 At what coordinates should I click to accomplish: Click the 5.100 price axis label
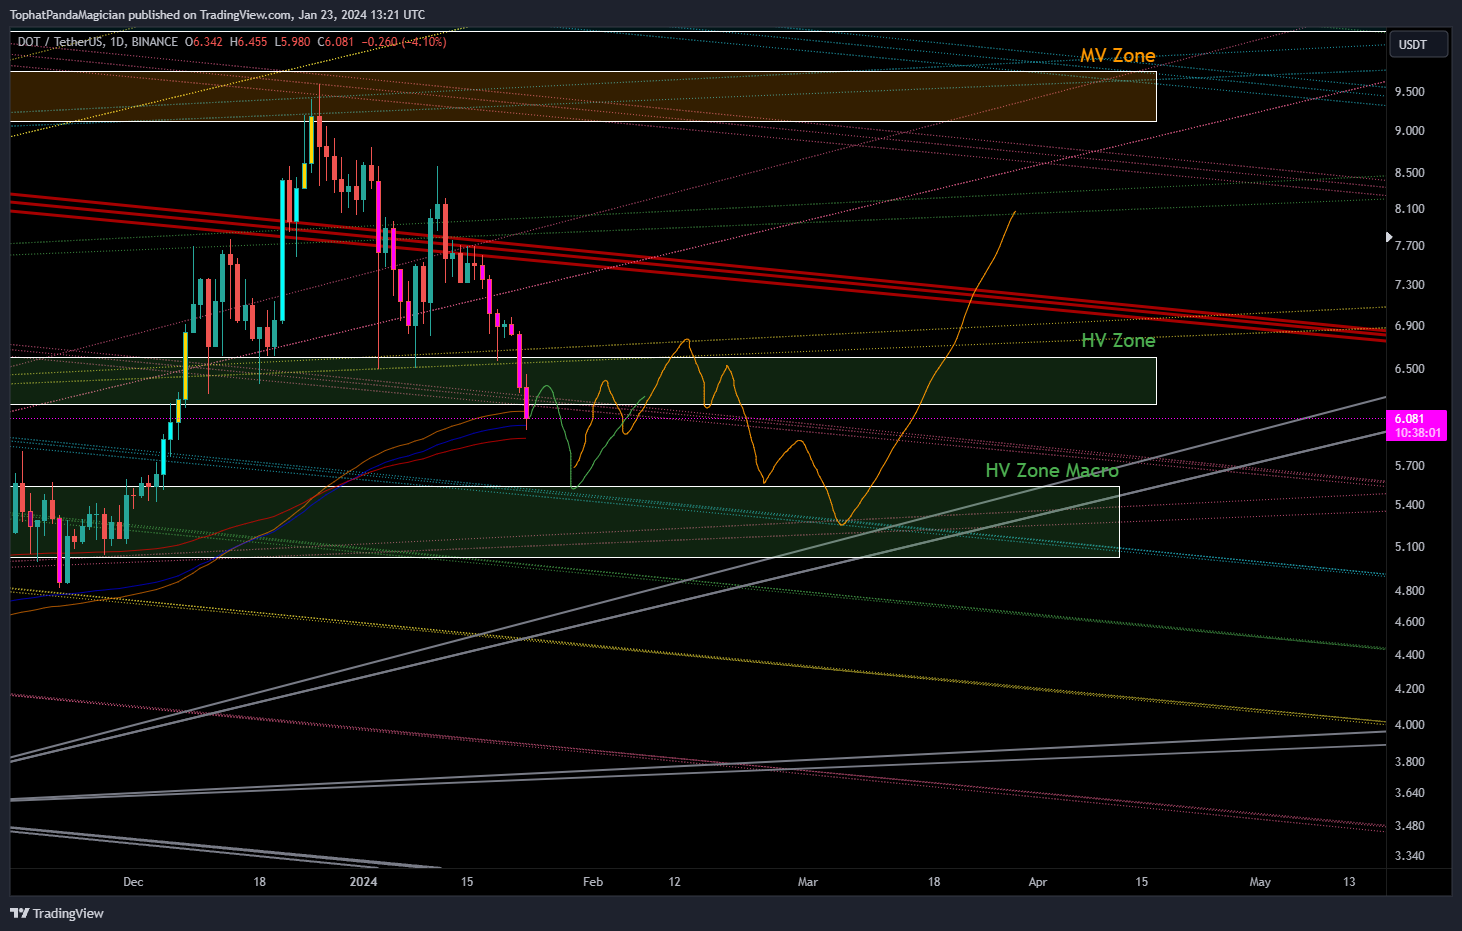[1409, 547]
